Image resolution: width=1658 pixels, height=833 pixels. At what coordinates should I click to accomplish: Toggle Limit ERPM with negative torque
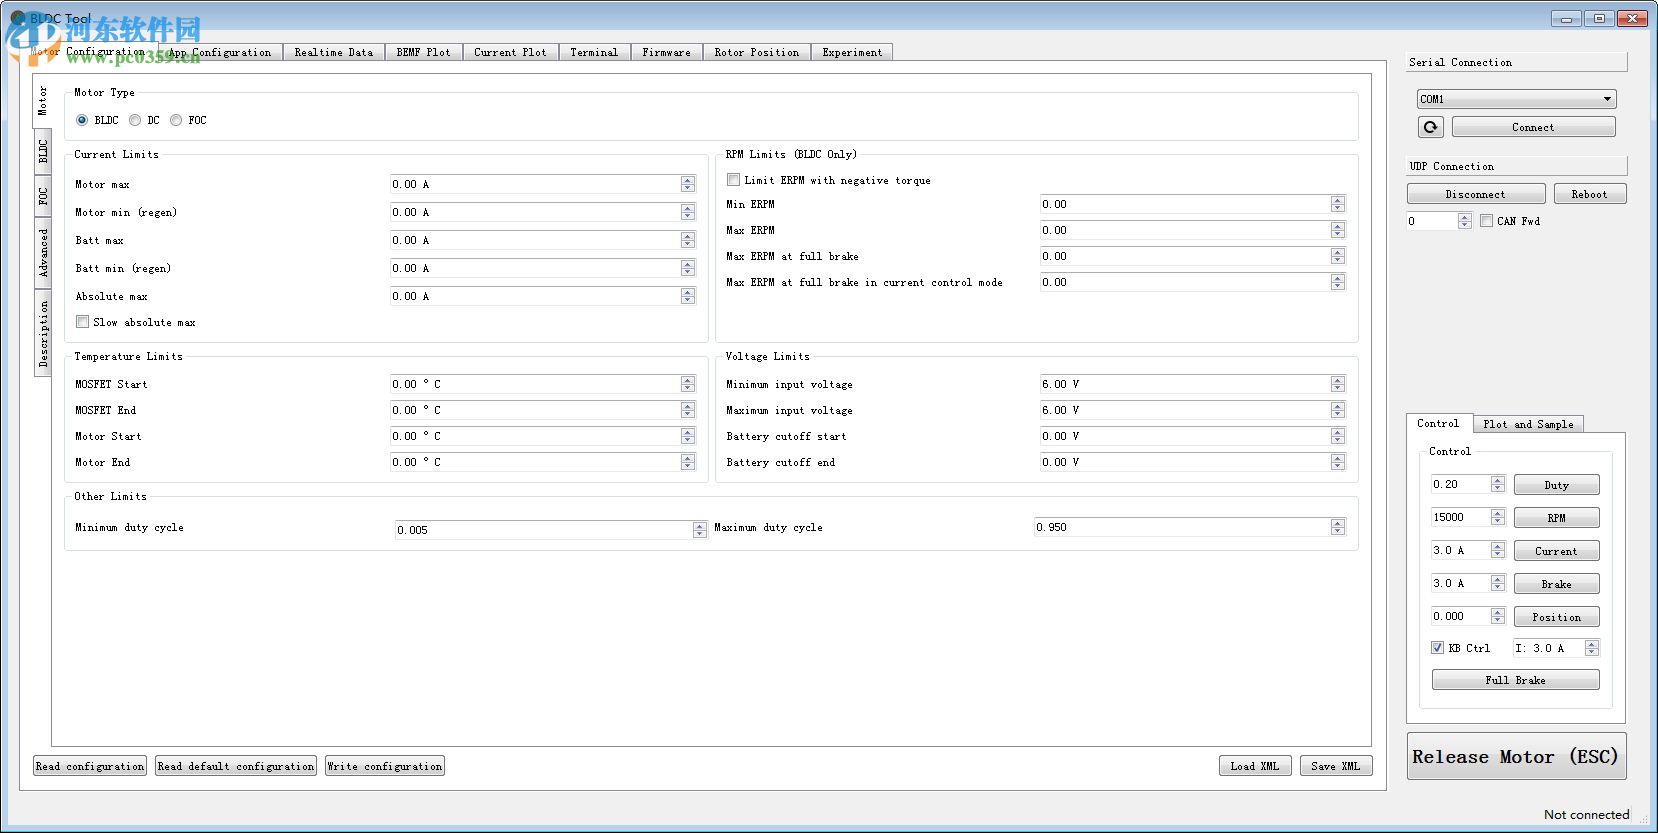(733, 180)
